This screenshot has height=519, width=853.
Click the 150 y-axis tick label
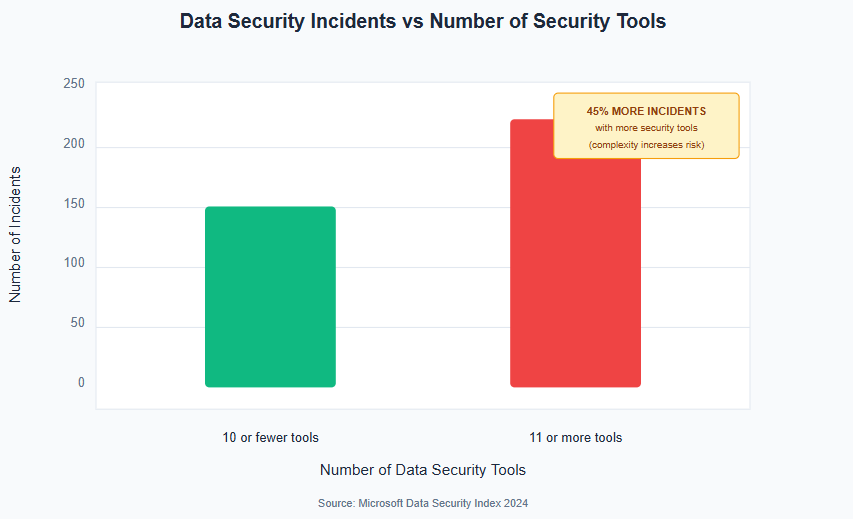coord(74,203)
